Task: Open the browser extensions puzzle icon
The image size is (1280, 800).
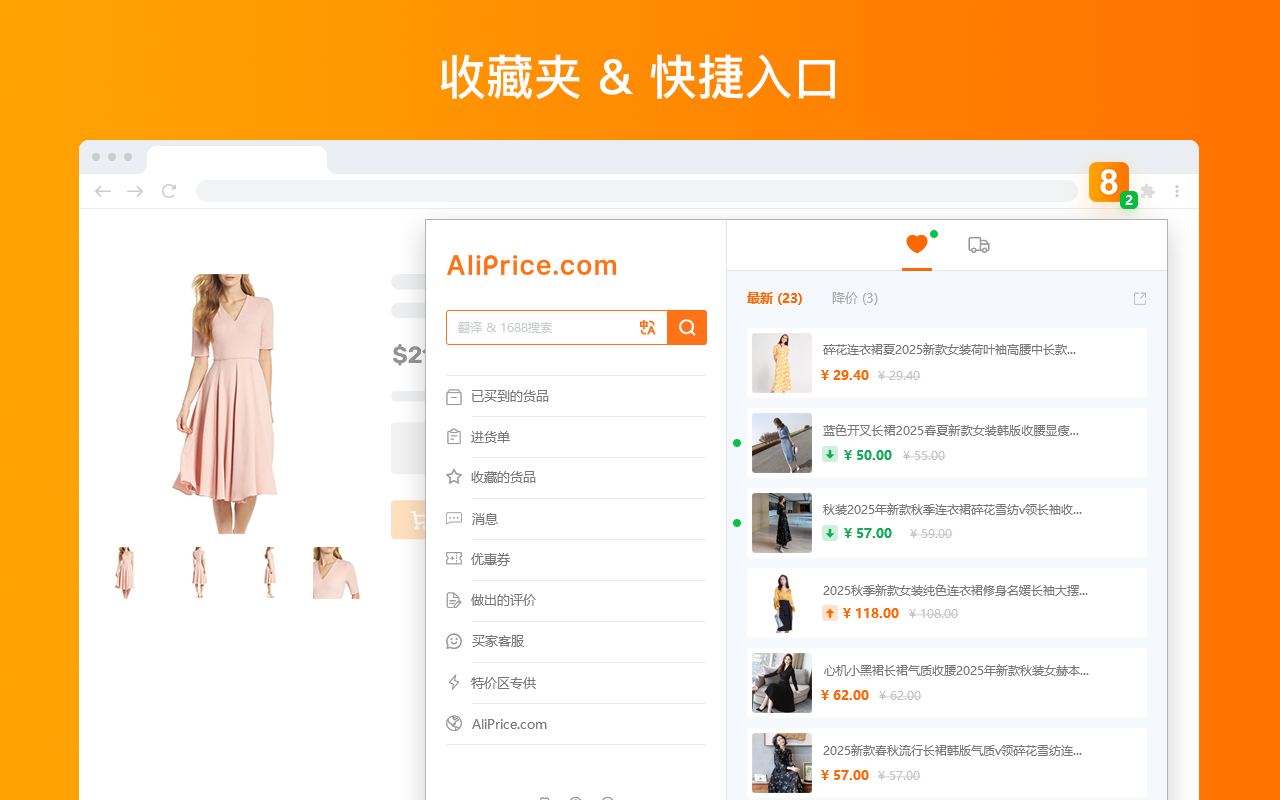Action: click(1147, 190)
